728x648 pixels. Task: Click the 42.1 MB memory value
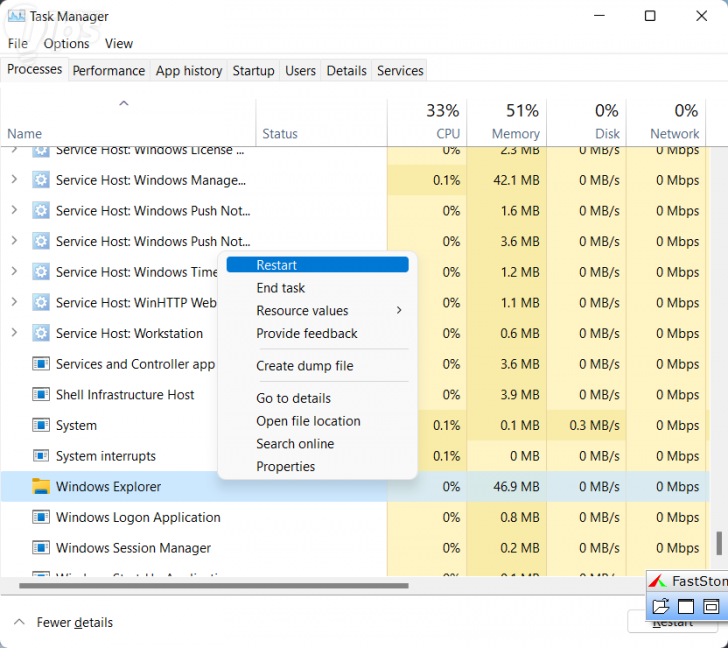click(516, 180)
